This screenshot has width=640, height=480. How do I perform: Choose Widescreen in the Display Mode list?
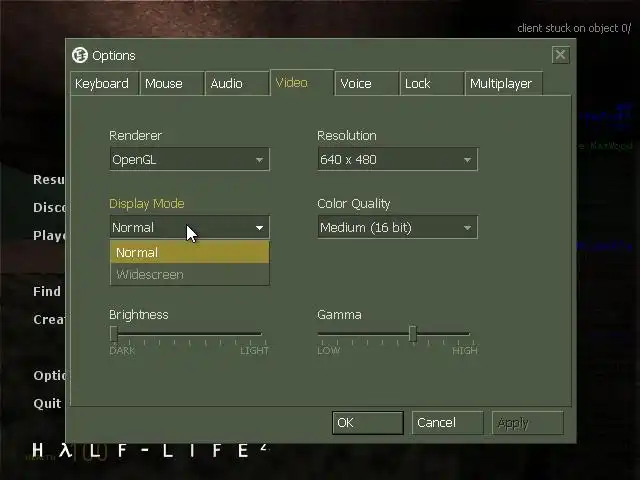pyautogui.click(x=189, y=274)
